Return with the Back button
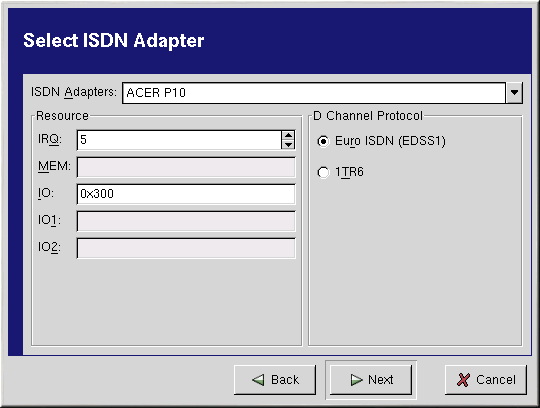 (275, 380)
